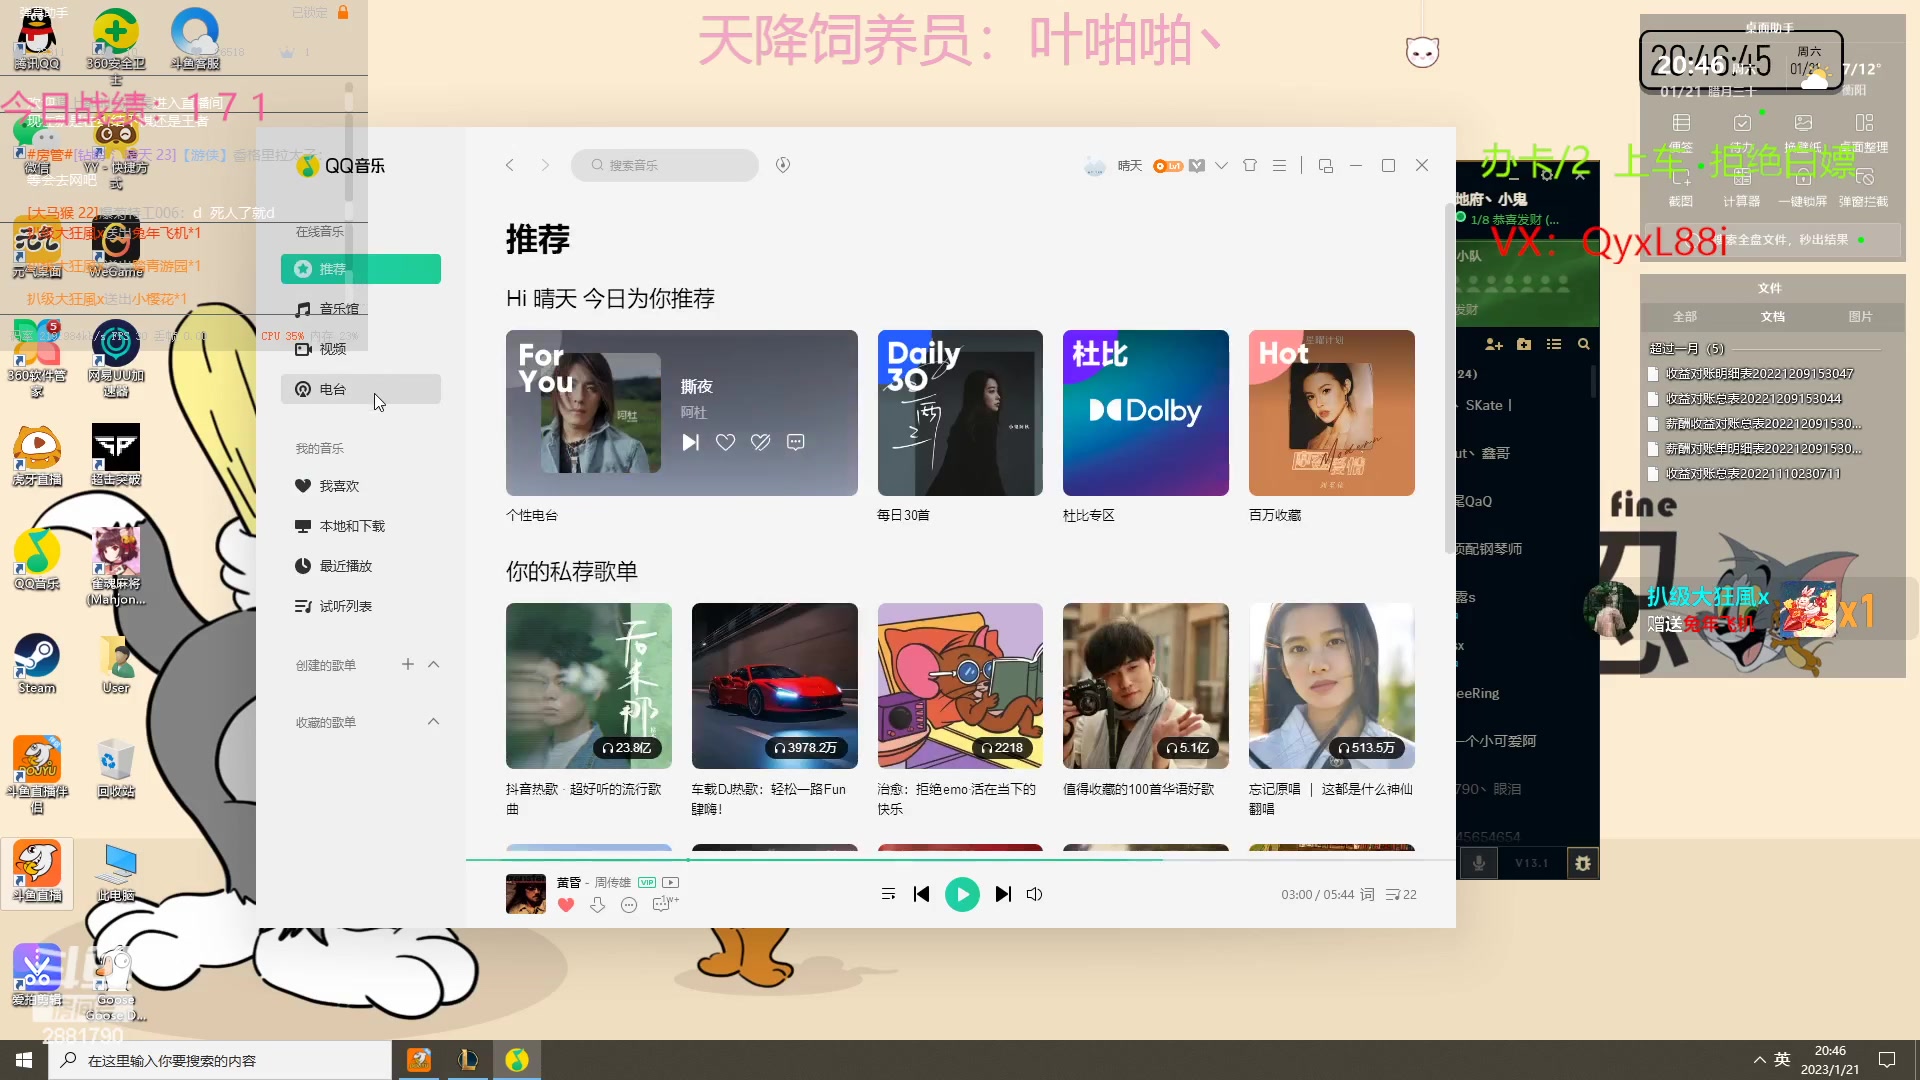Click the 搜索音乐 search field

pos(665,165)
